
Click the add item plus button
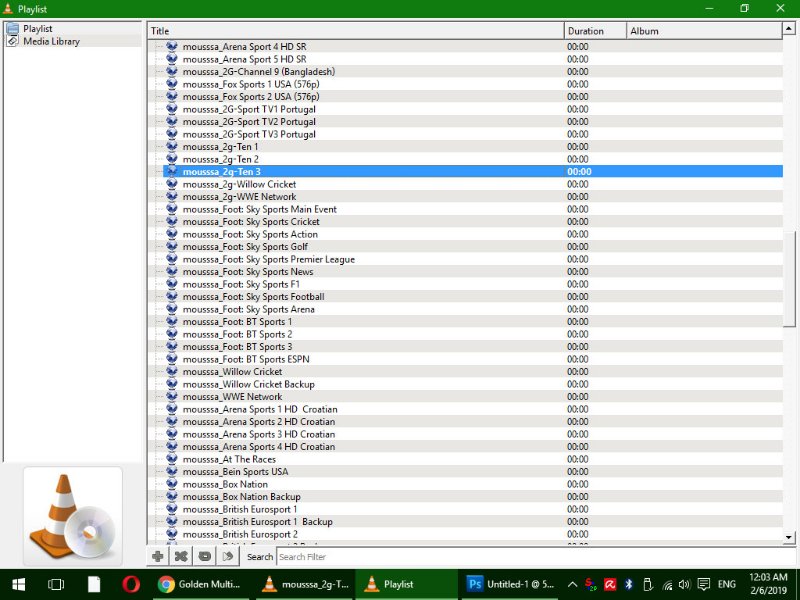tap(158, 556)
